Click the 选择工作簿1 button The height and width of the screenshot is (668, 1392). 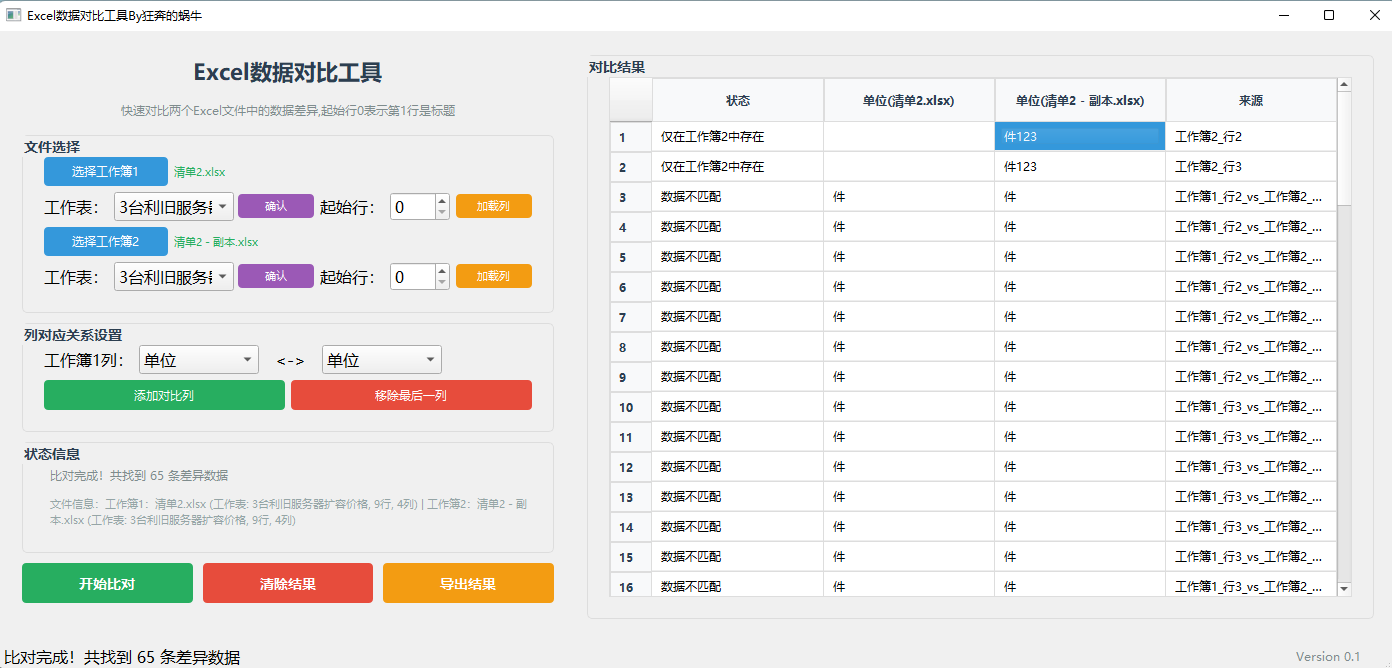pyautogui.click(x=105, y=171)
